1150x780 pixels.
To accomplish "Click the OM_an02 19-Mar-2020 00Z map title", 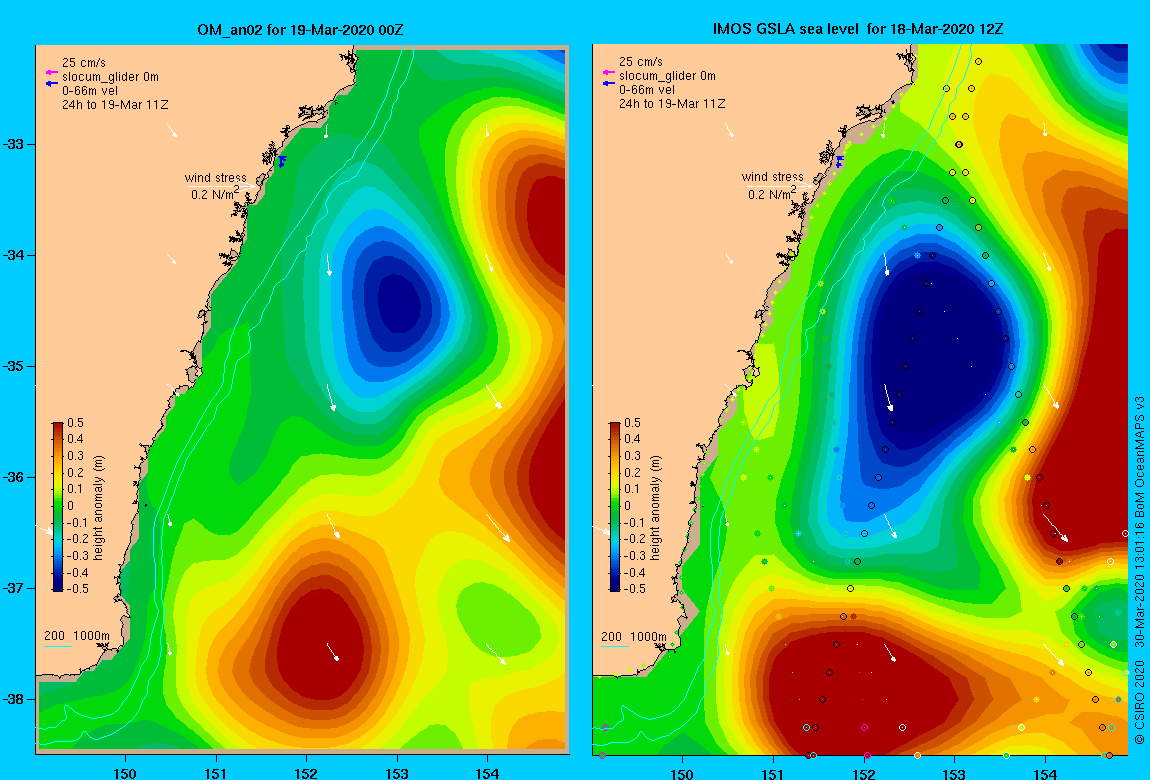I will (x=300, y=30).
